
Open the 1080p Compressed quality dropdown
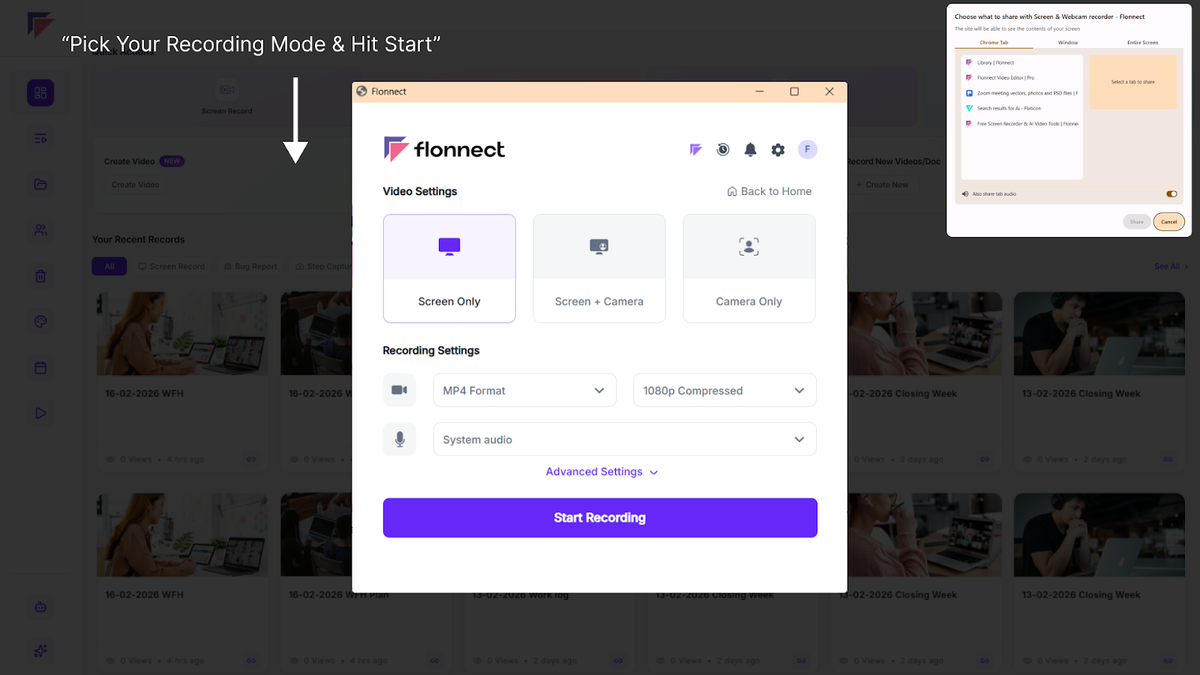coord(724,390)
